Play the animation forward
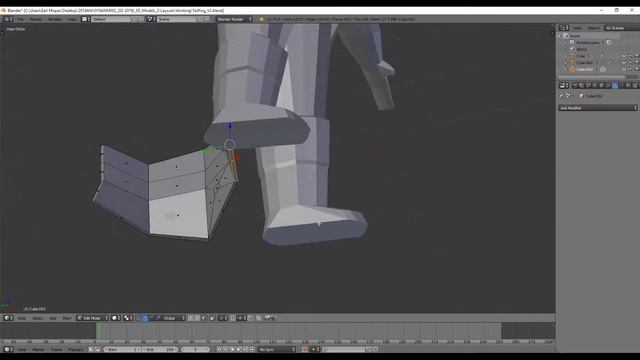 pos(239,349)
